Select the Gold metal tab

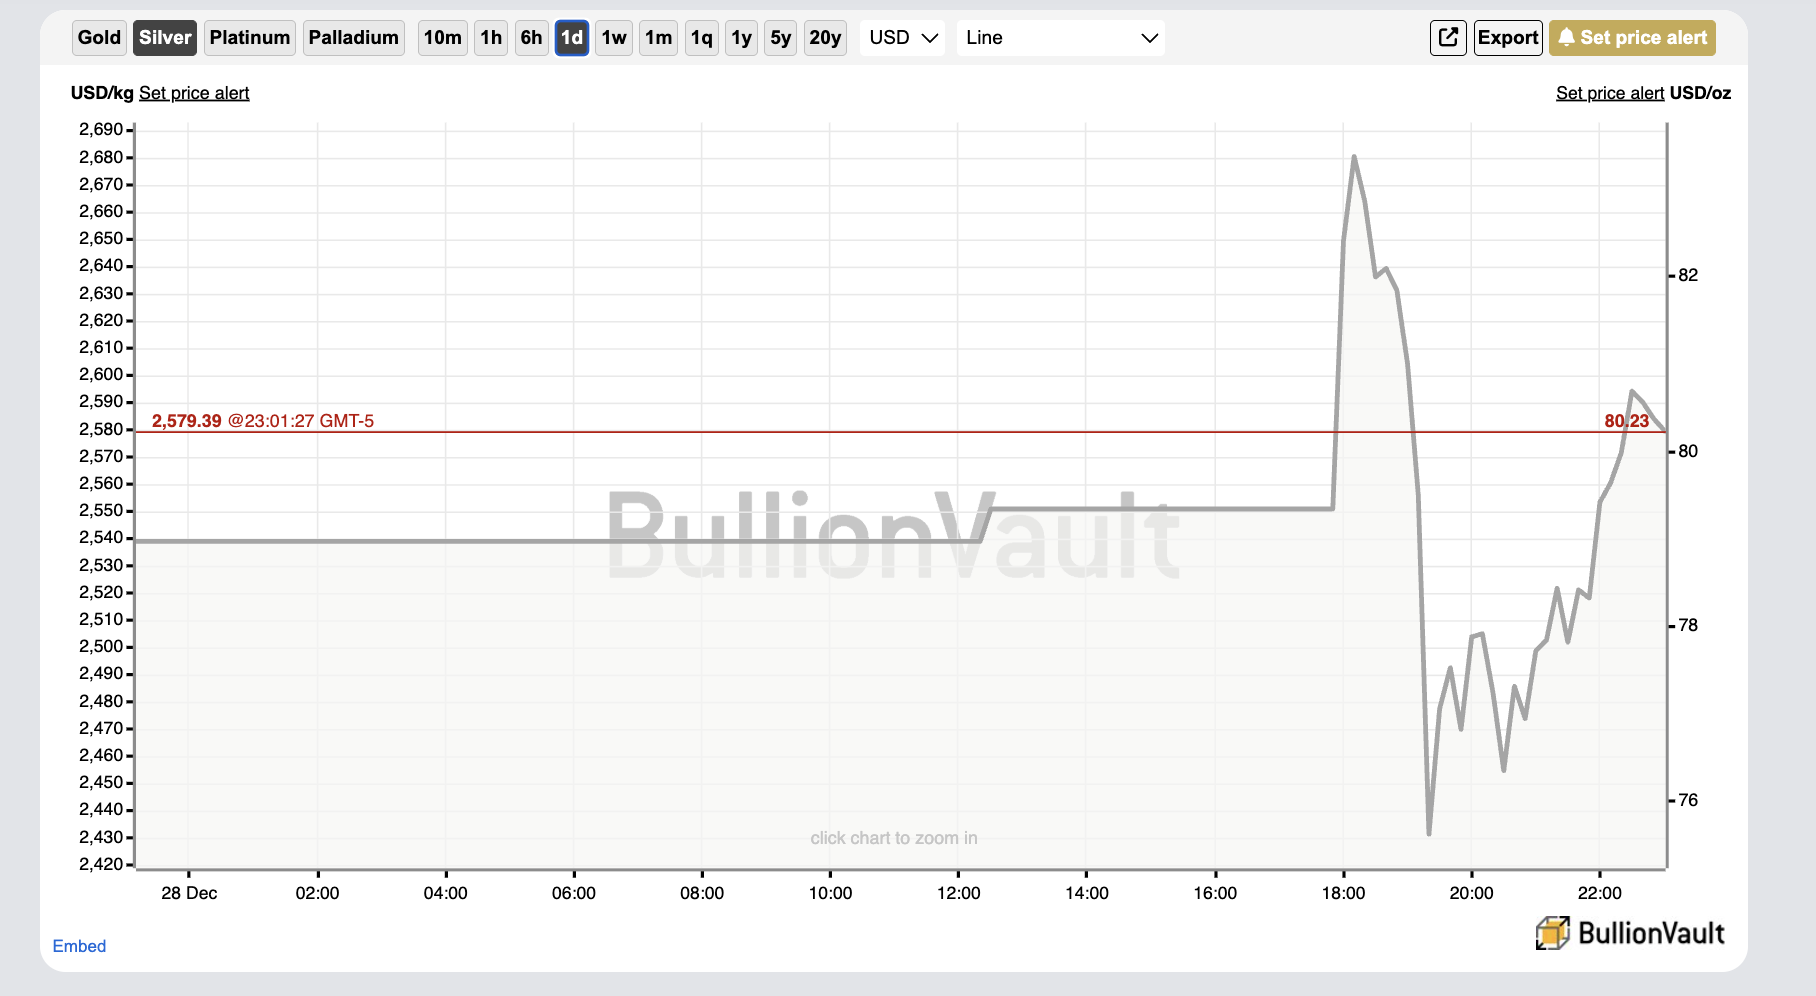tap(99, 38)
